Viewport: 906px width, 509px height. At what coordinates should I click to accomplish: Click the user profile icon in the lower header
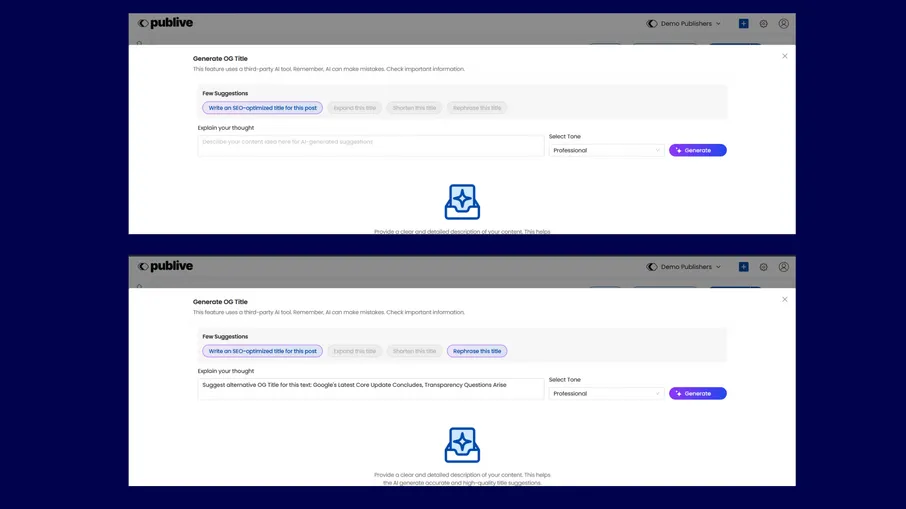click(783, 267)
